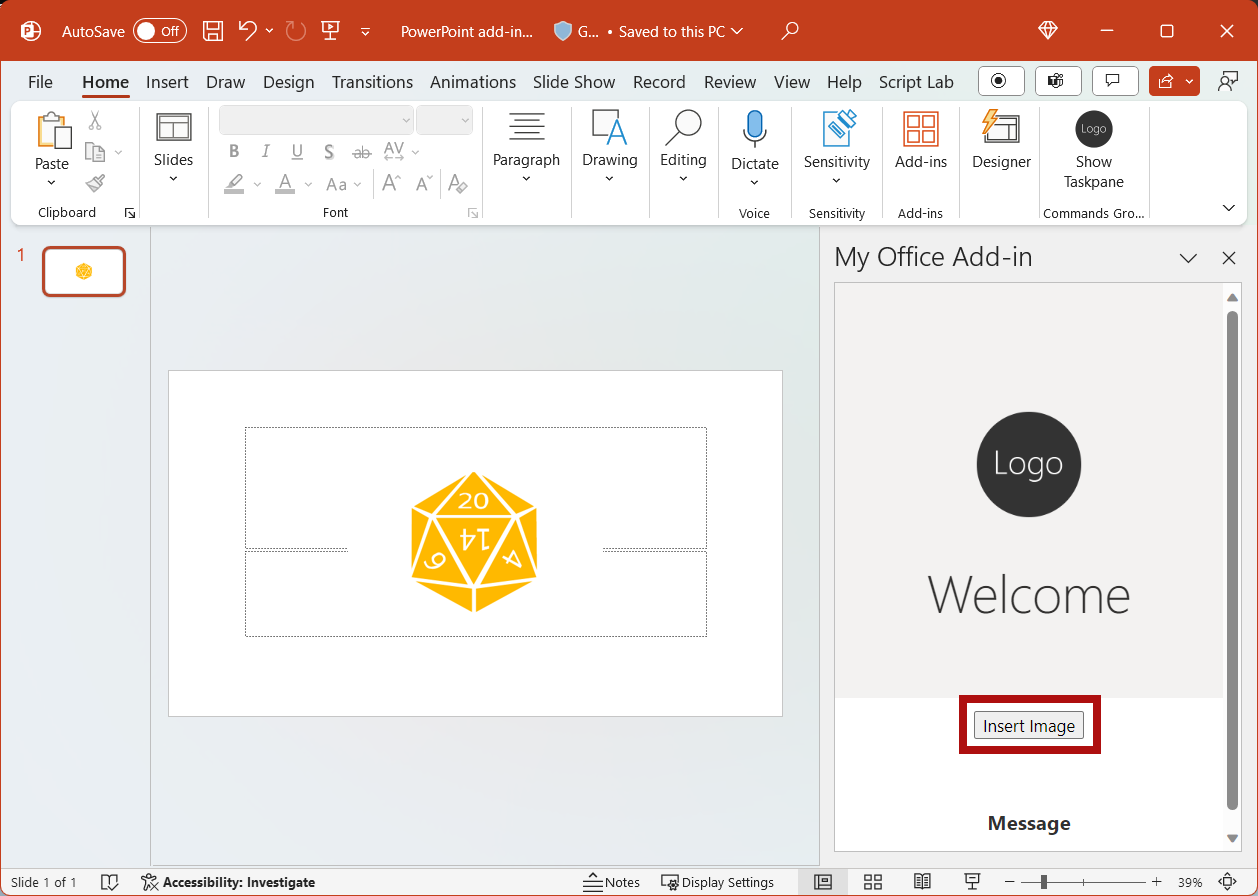Click the Change Case Aa icon
The image size is (1258, 896).
pos(337,184)
